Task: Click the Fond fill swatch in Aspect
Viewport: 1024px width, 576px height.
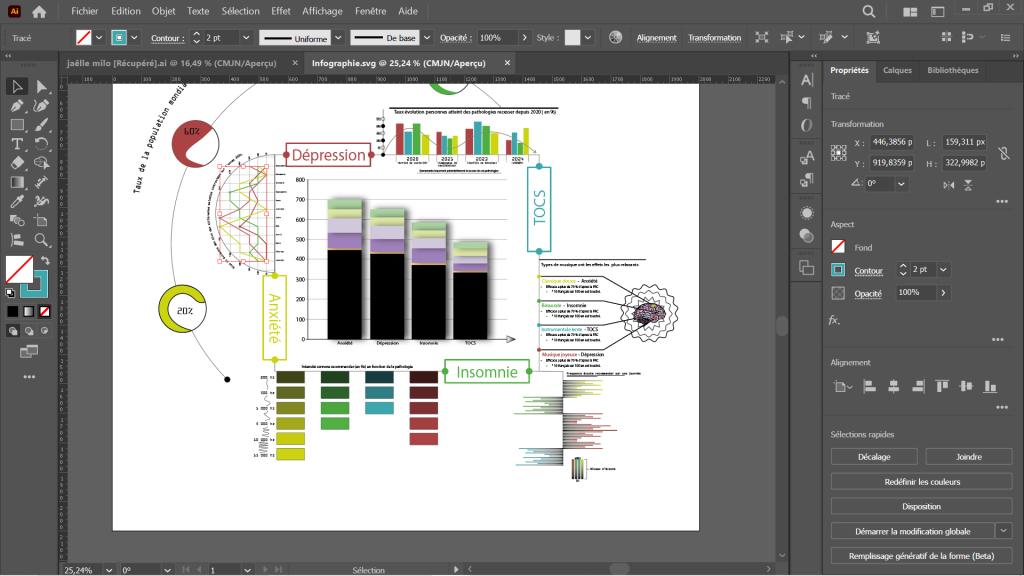Action: coord(838,246)
